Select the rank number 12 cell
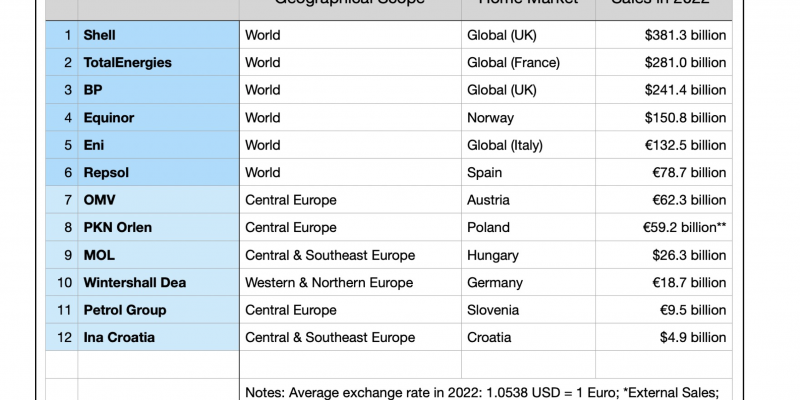 pos(62,337)
